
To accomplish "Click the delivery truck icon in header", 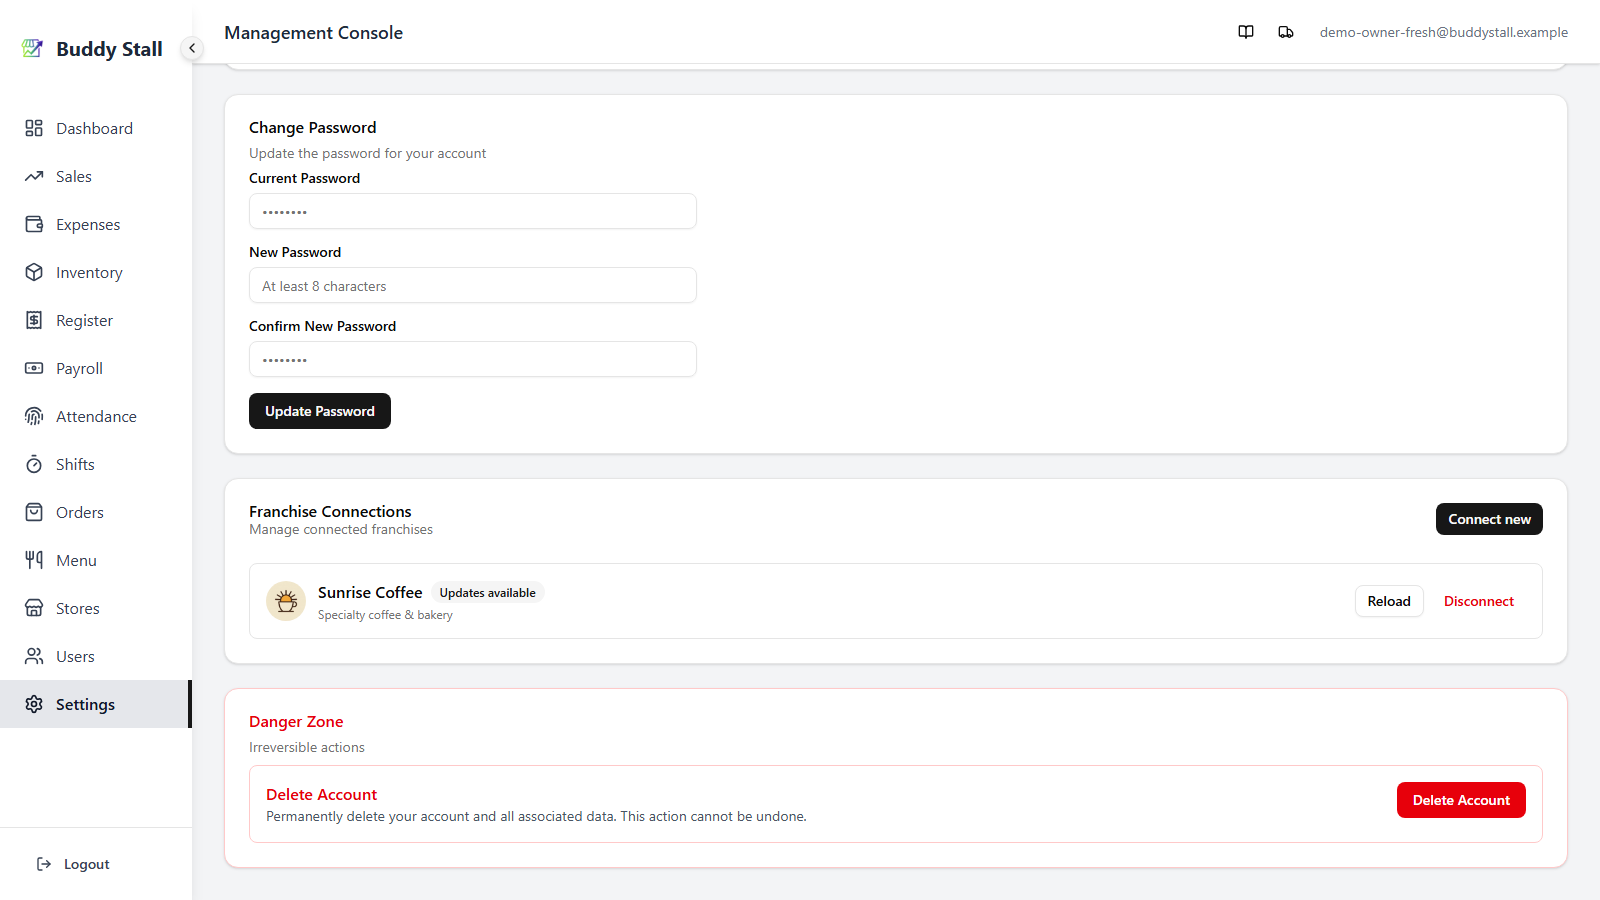I will point(1286,32).
